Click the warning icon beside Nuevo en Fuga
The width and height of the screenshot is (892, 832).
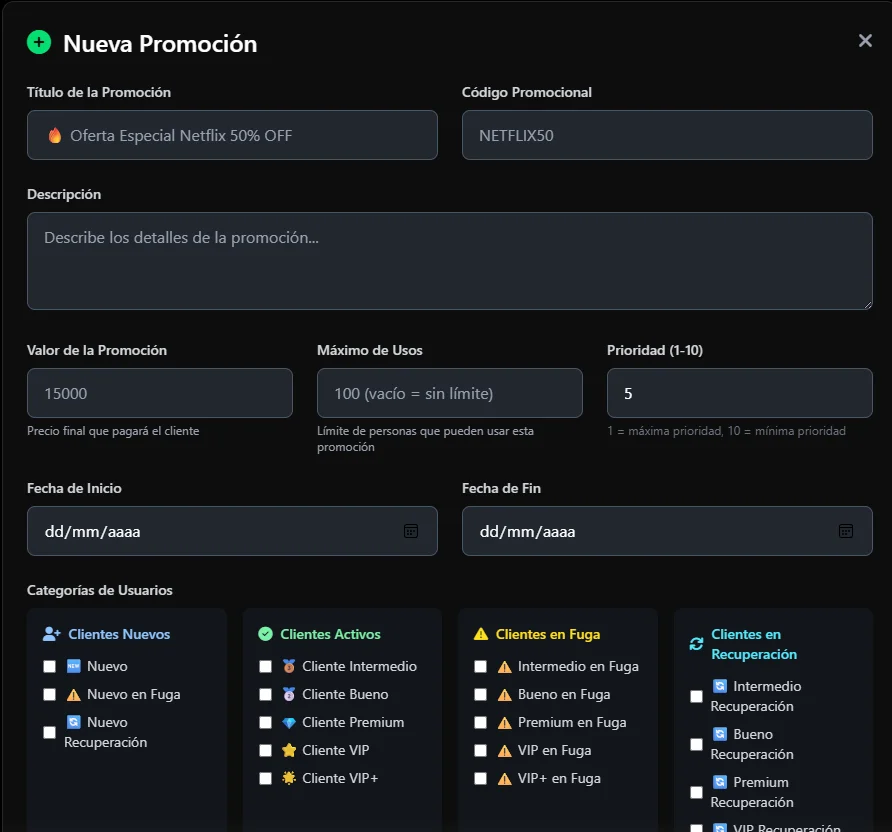point(73,694)
